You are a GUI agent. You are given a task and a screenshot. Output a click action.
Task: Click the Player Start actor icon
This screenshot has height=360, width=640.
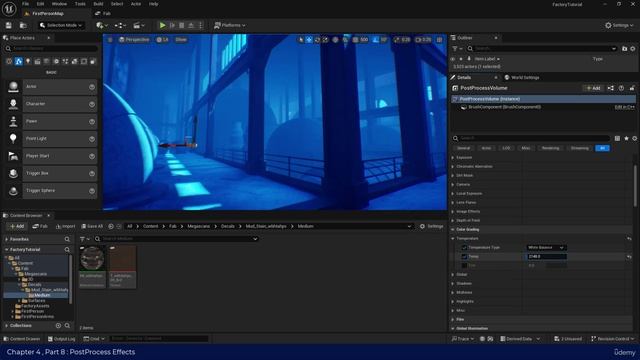point(13,156)
